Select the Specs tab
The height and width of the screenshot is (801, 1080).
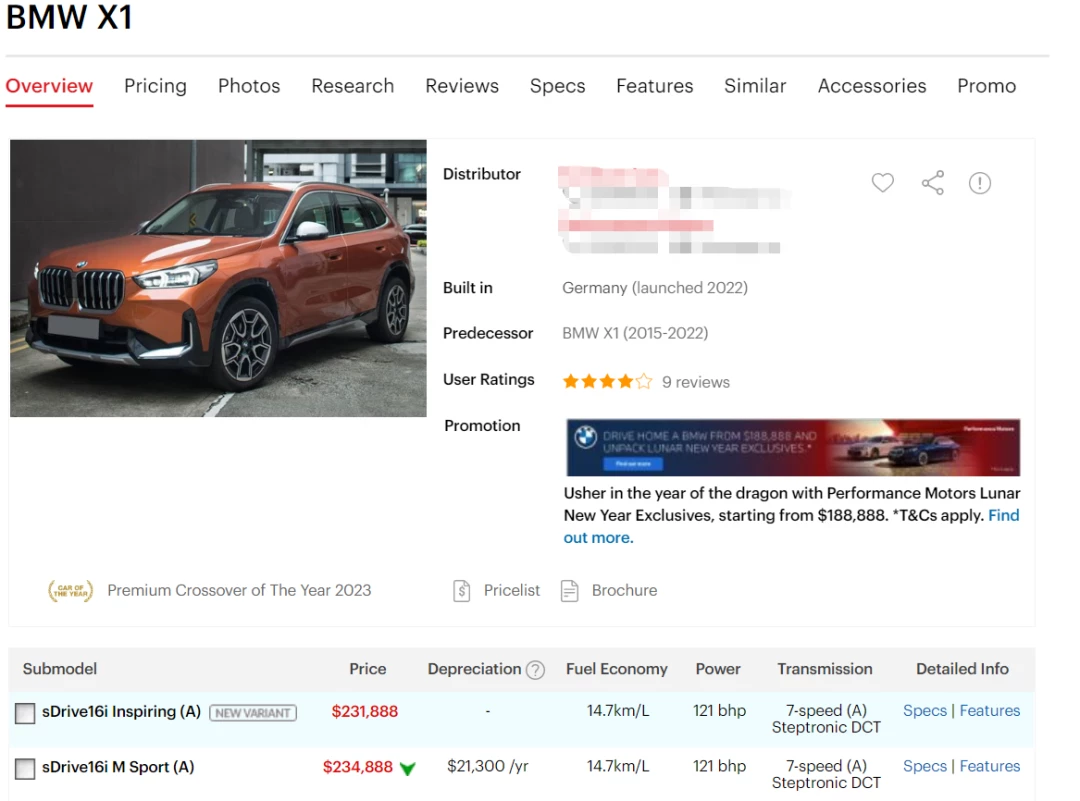tap(557, 86)
